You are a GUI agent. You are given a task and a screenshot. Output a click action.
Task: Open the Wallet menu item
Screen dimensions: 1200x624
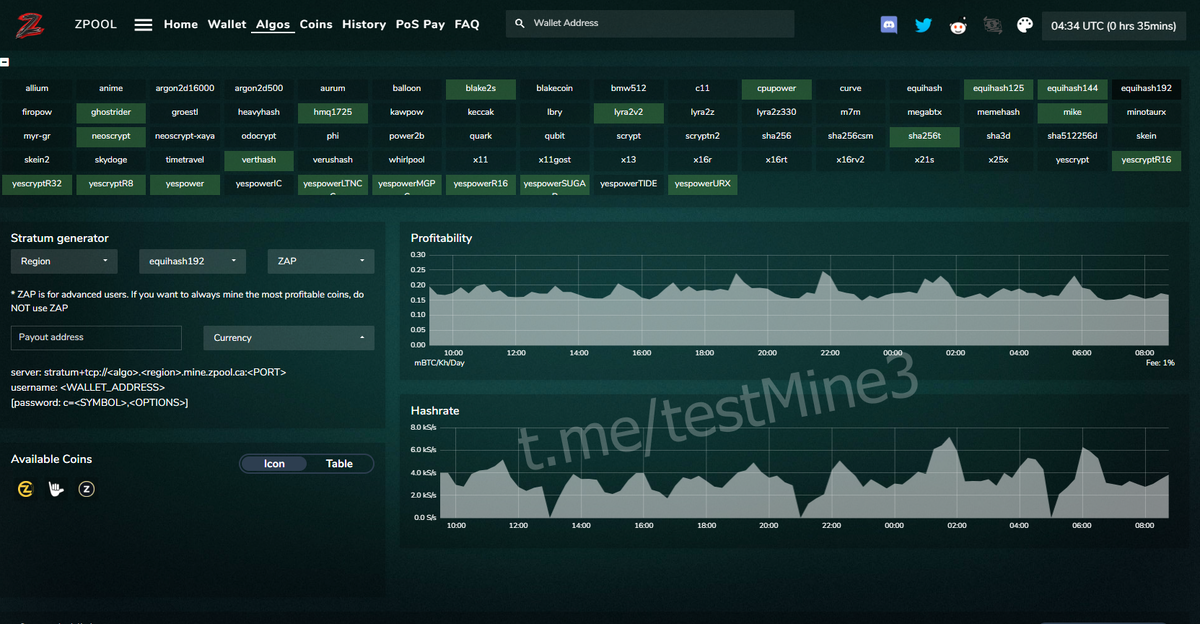(227, 24)
